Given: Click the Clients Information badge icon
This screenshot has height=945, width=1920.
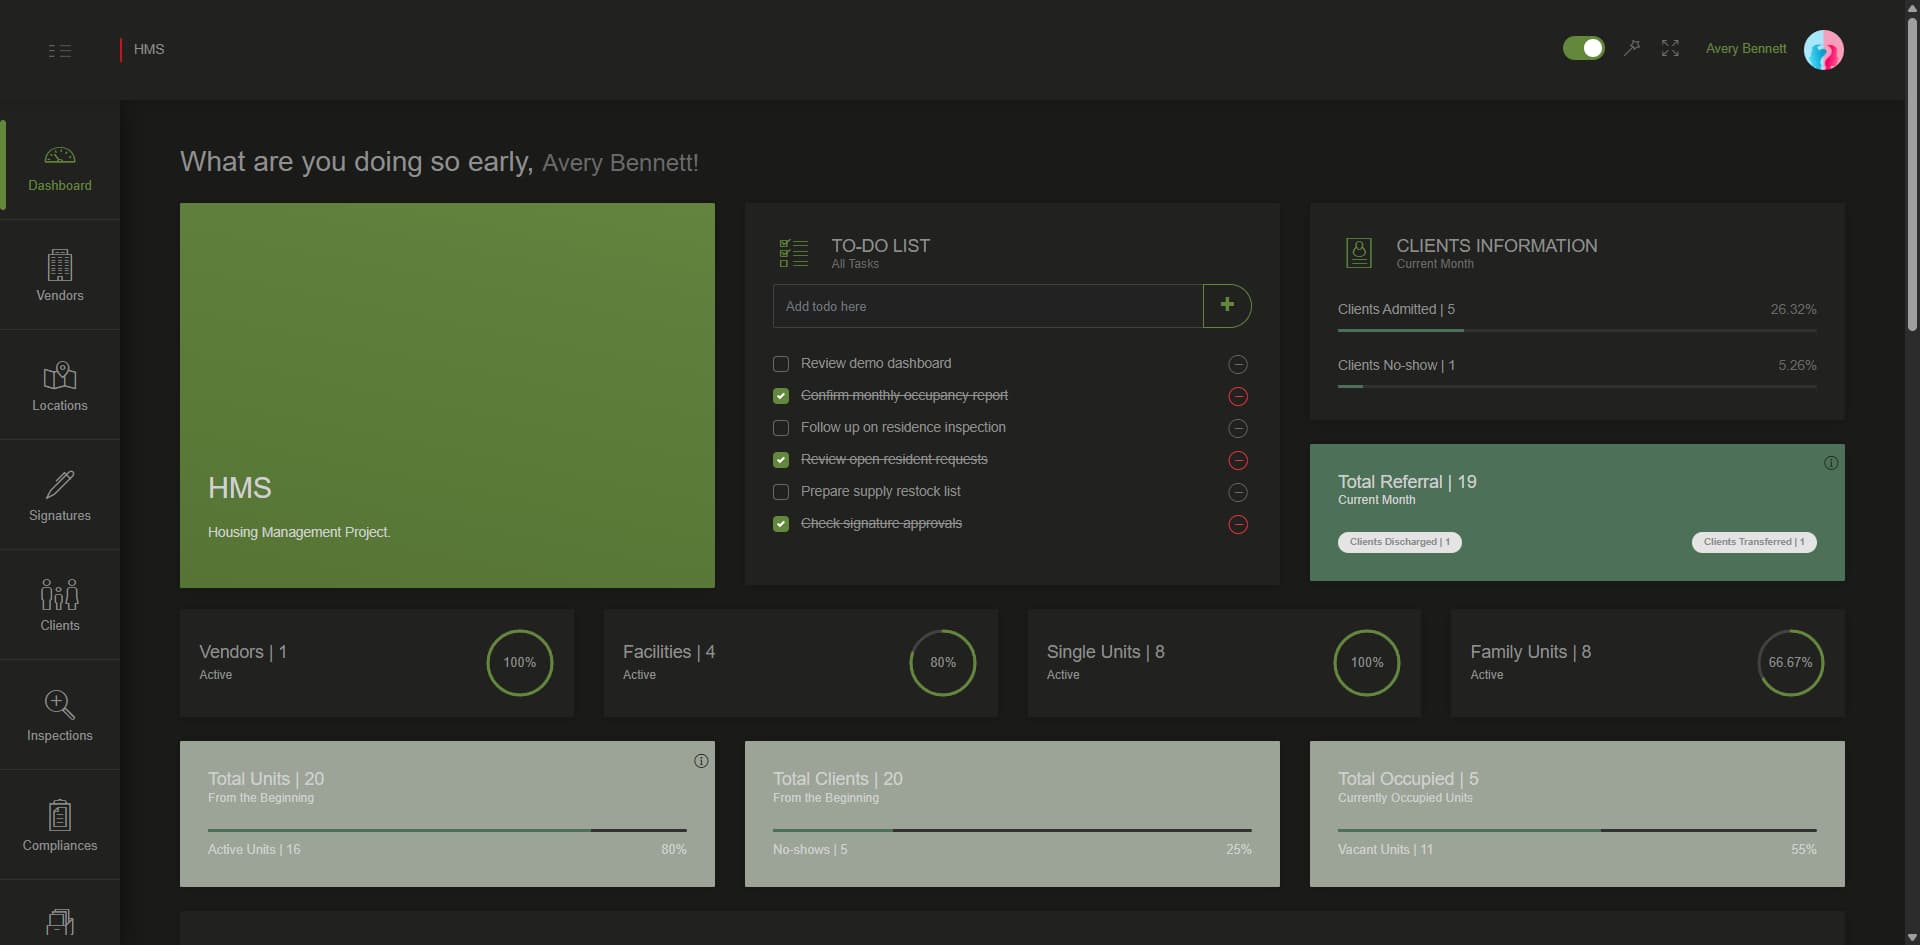Looking at the screenshot, I should pyautogui.click(x=1359, y=253).
